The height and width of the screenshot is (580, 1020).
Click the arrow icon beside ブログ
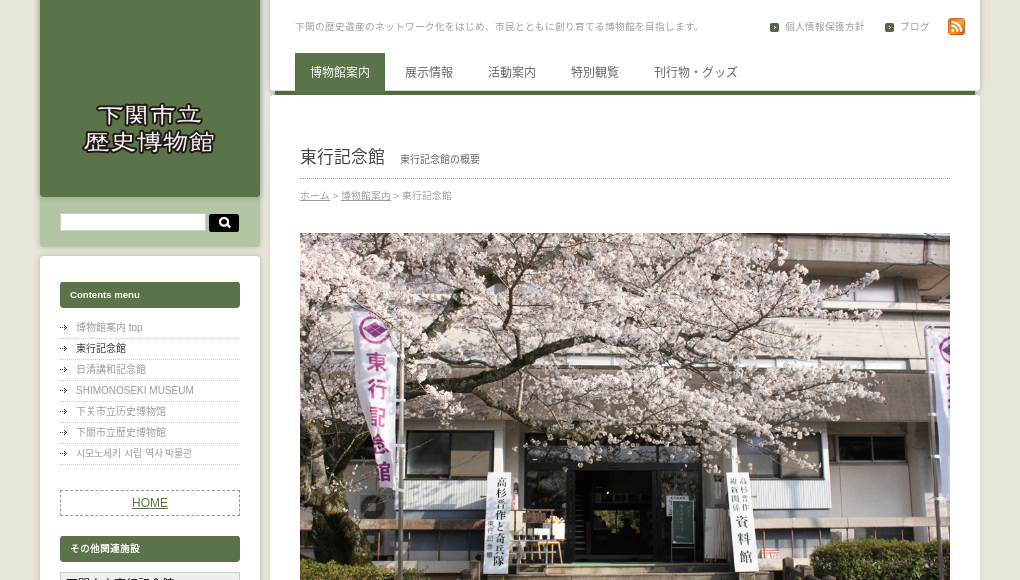pos(889,27)
